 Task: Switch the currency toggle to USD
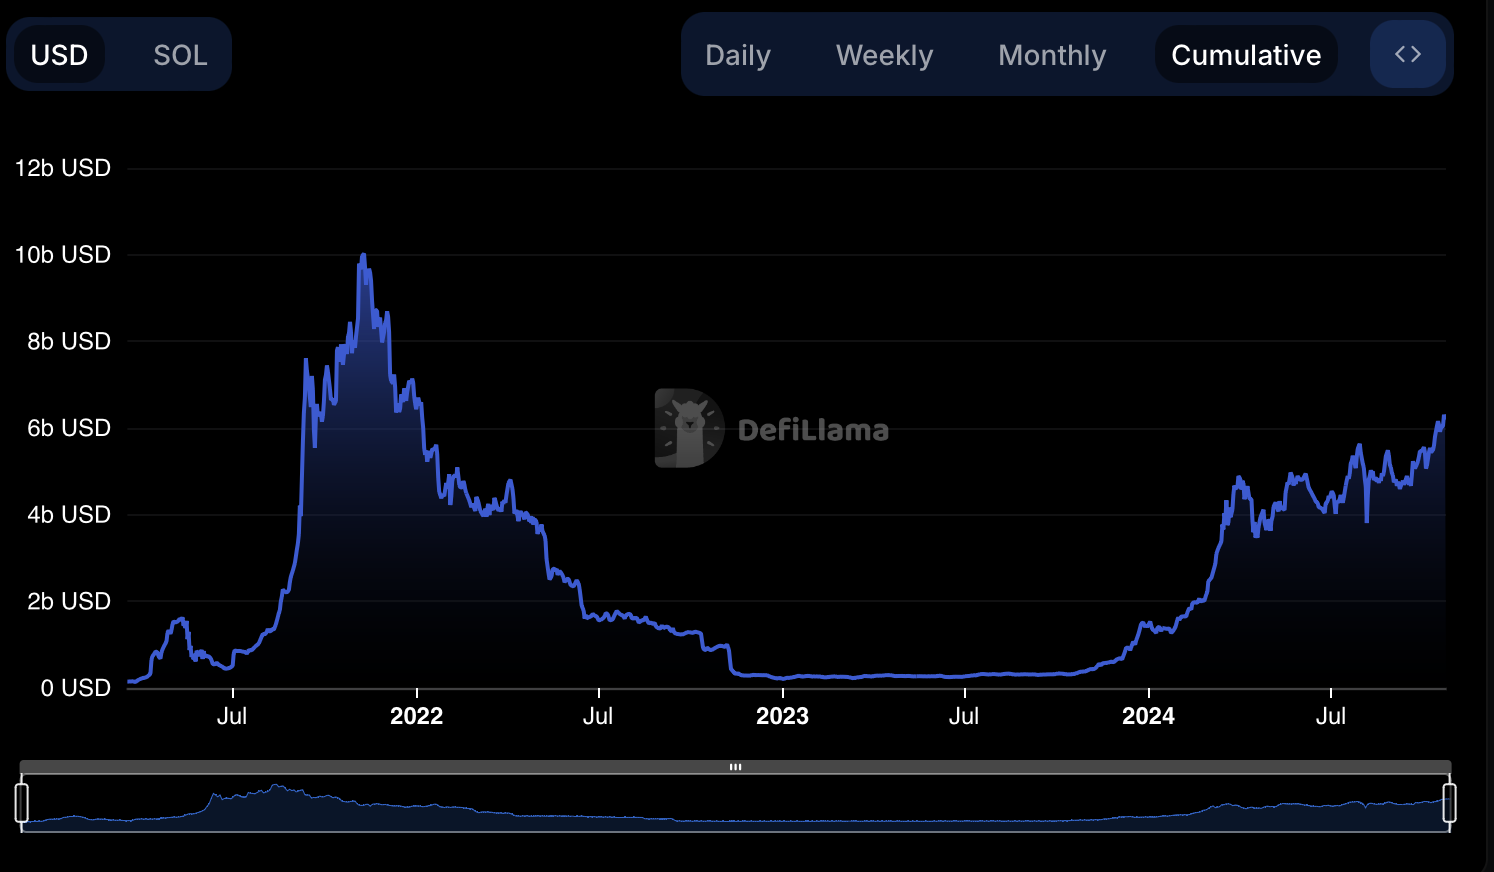pos(59,55)
